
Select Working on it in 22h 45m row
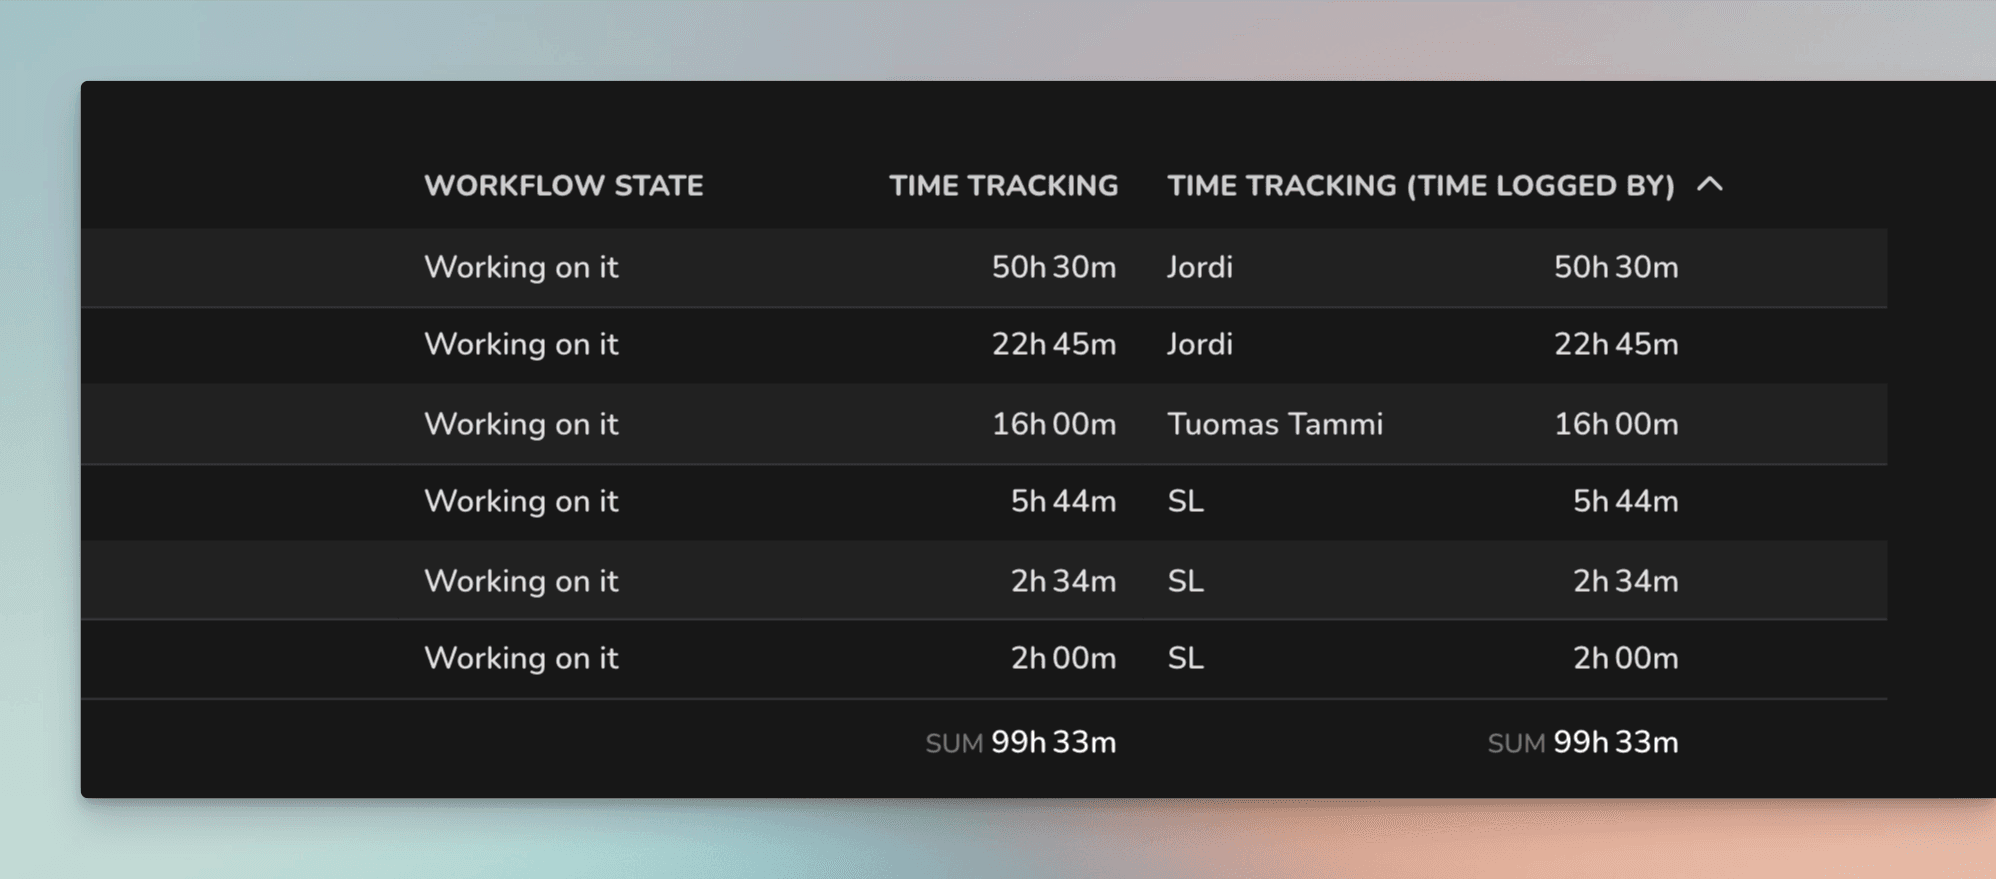[521, 344]
